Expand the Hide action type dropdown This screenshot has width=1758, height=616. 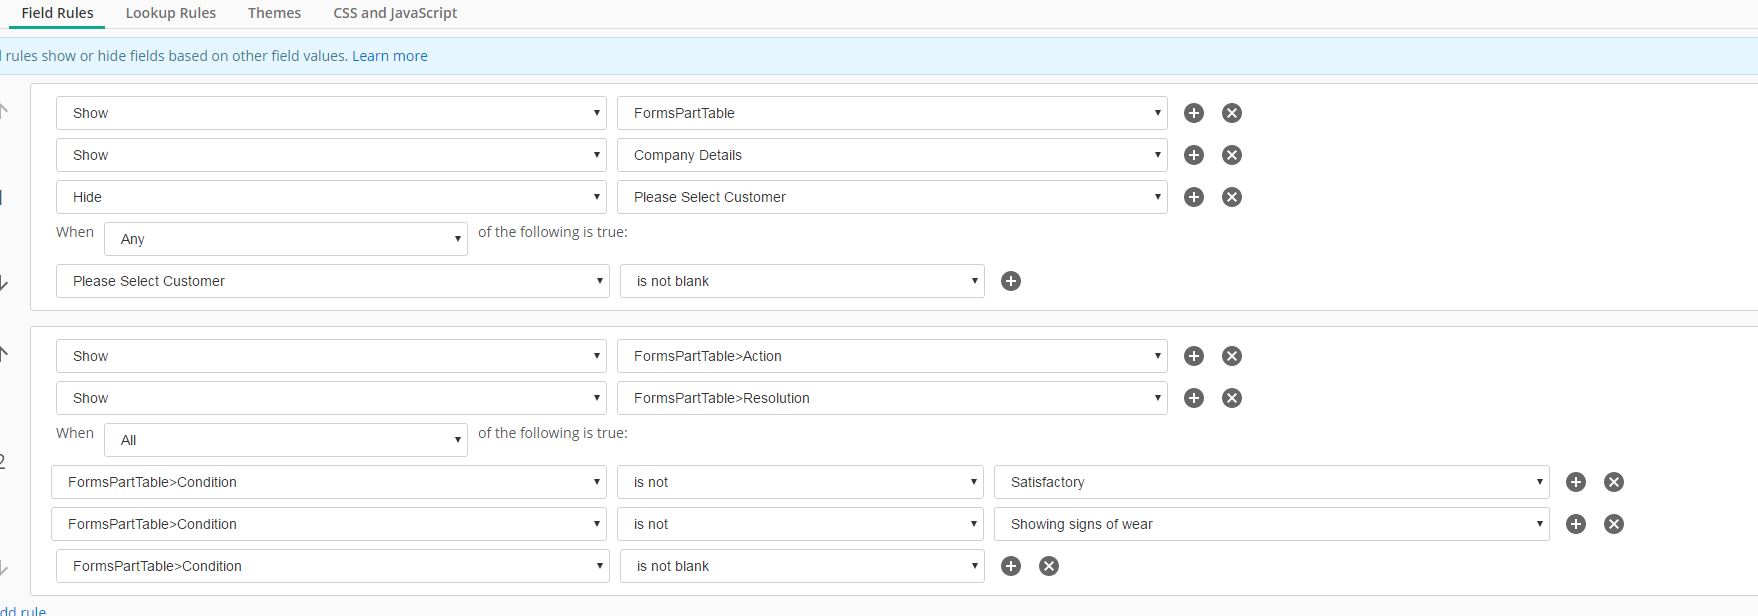click(x=331, y=197)
